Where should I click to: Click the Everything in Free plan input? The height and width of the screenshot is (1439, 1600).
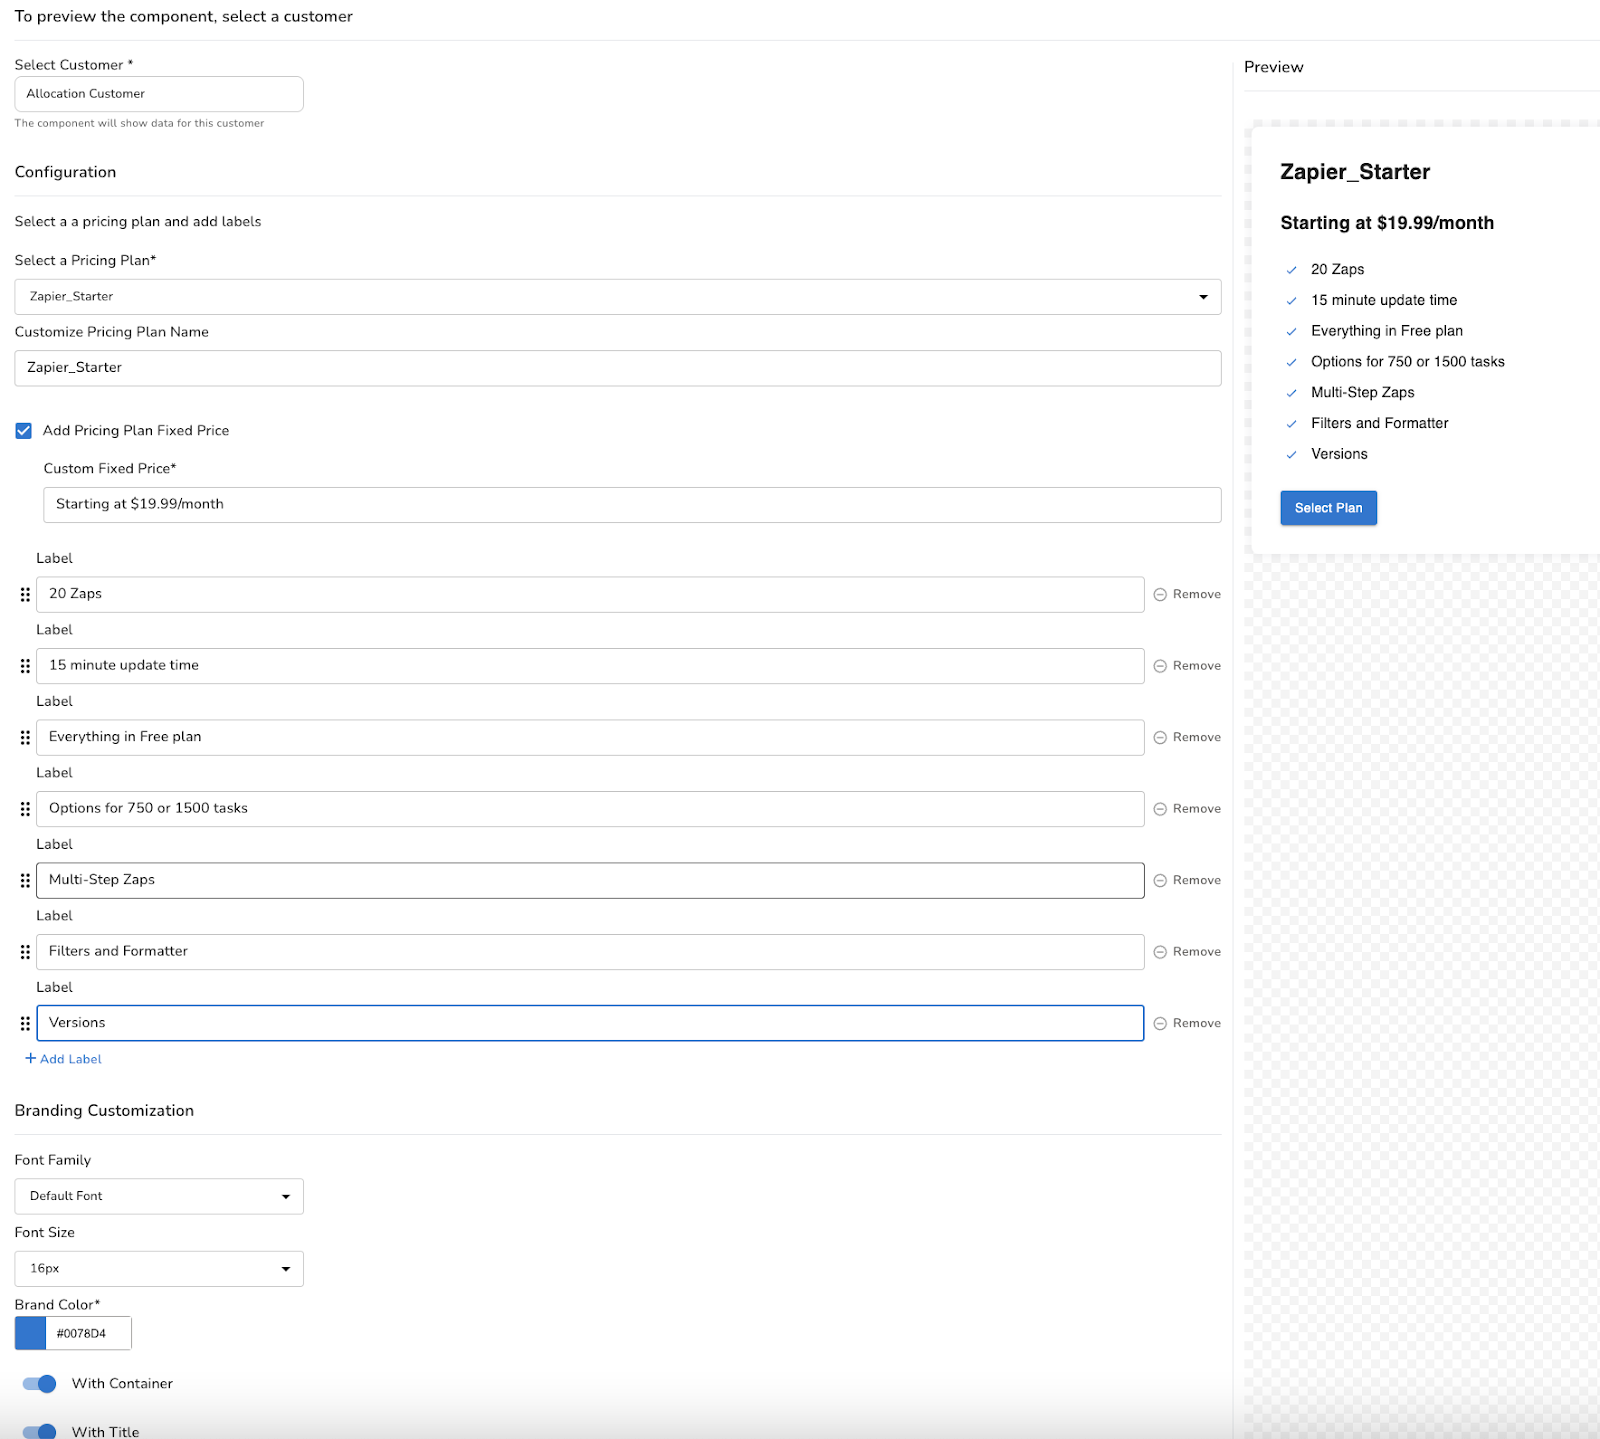tap(590, 737)
